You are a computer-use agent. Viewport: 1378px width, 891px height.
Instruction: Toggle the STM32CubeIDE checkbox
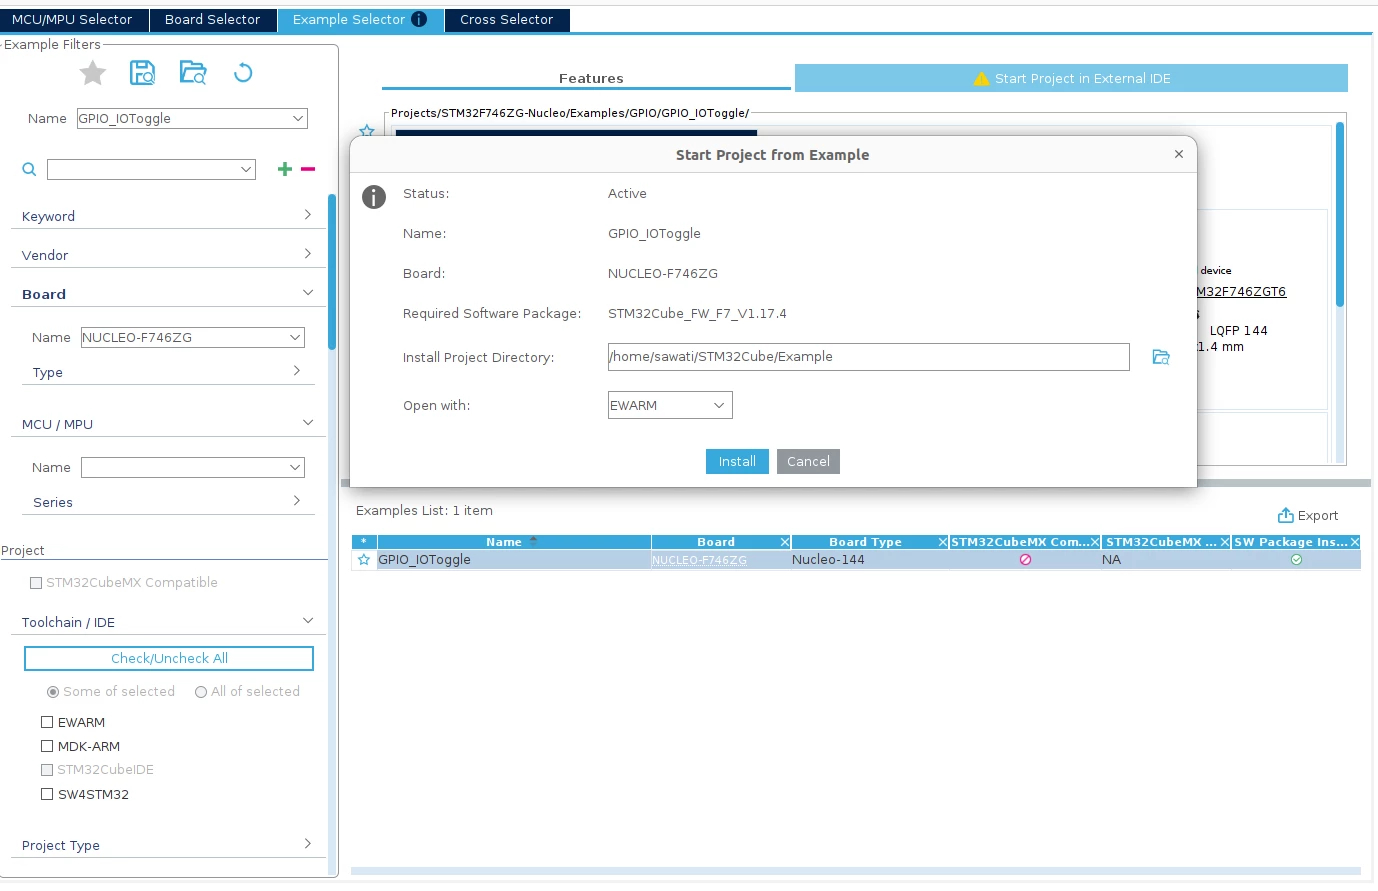47,770
